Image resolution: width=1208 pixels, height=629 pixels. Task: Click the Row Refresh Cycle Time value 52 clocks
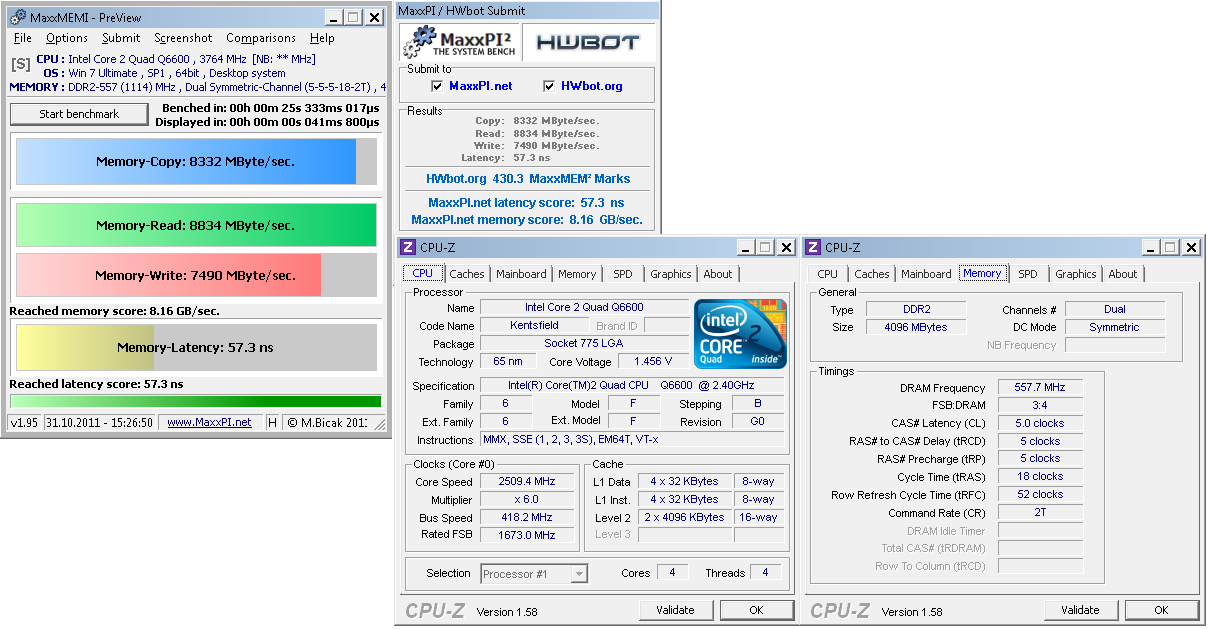[x=1040, y=495]
